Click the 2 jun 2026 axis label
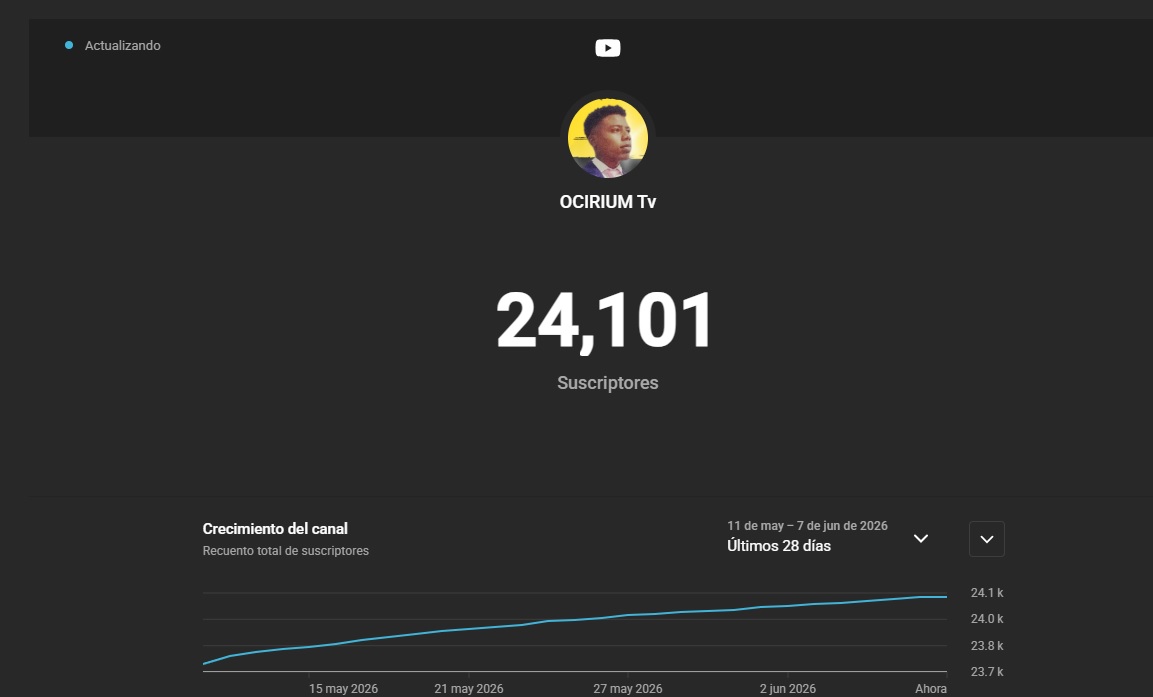1153x697 pixels. point(788,688)
